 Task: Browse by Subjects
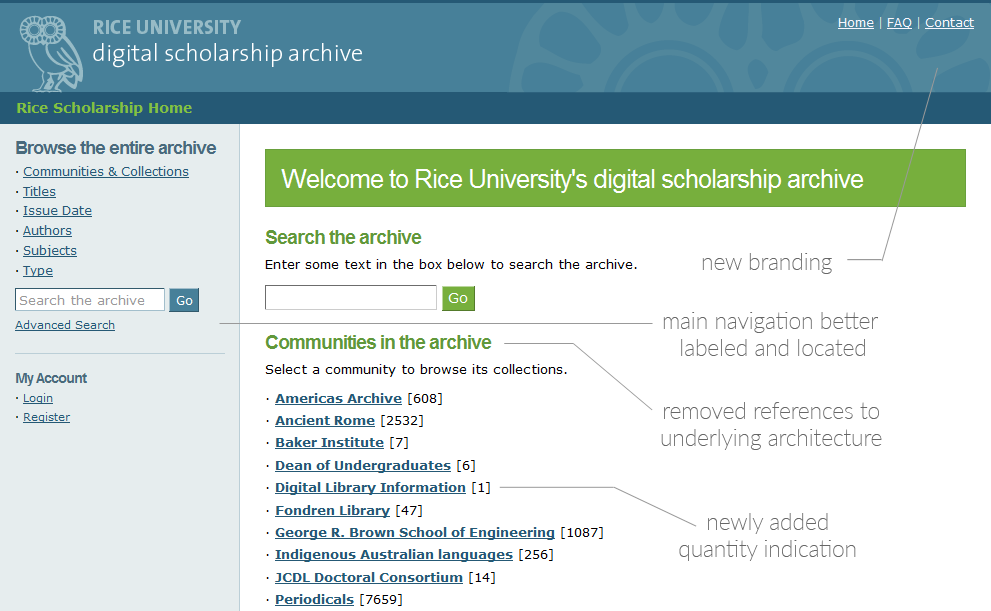point(50,250)
